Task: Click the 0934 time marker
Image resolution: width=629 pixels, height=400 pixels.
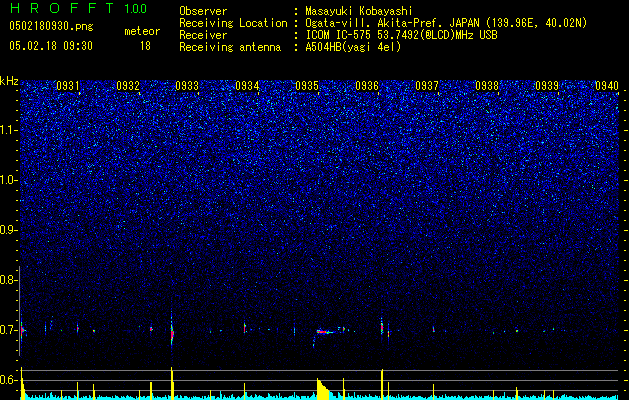Action: (x=247, y=86)
